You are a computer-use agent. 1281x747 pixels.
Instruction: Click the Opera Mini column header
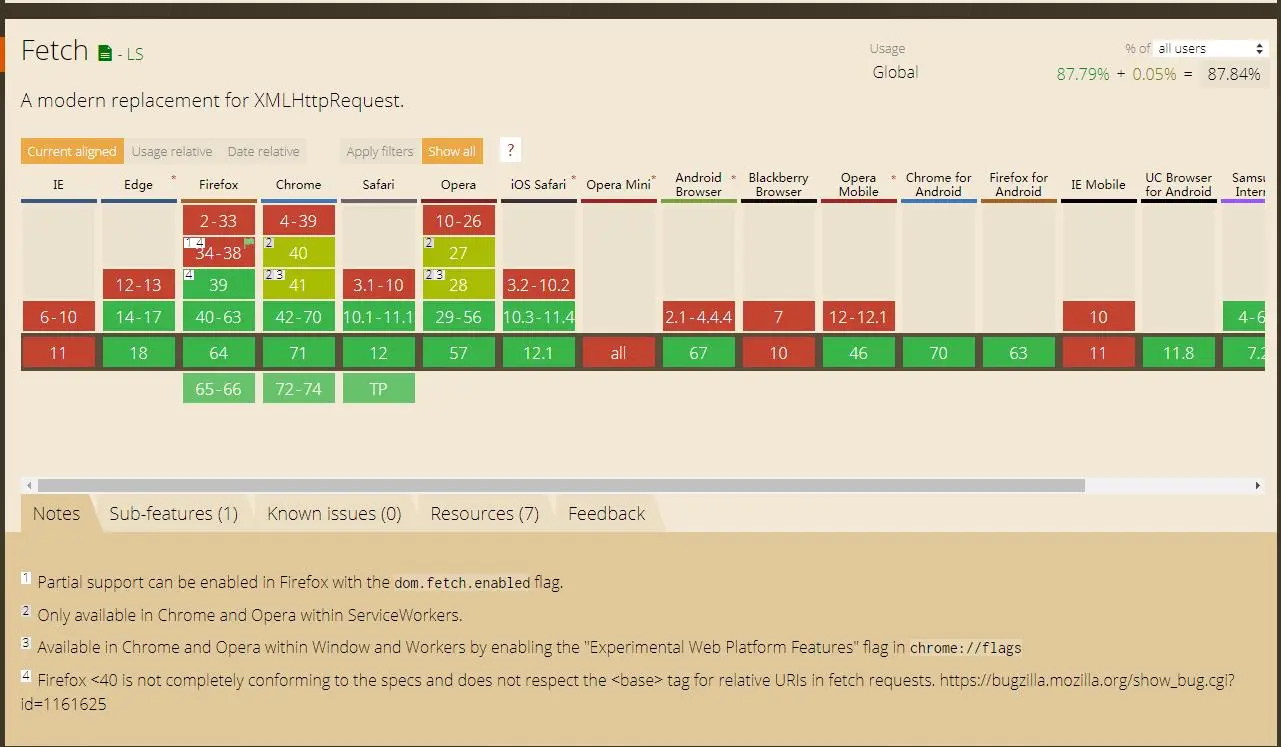tap(618, 185)
